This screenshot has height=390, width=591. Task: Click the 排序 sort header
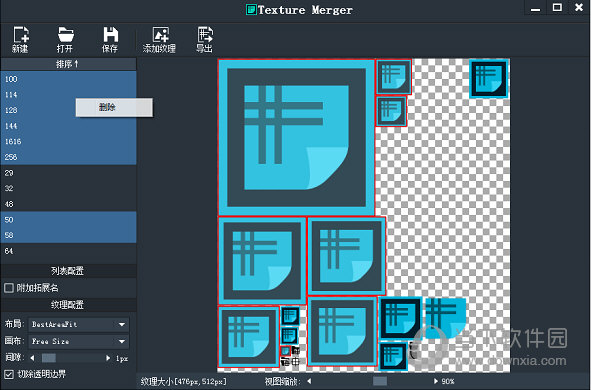(68, 64)
